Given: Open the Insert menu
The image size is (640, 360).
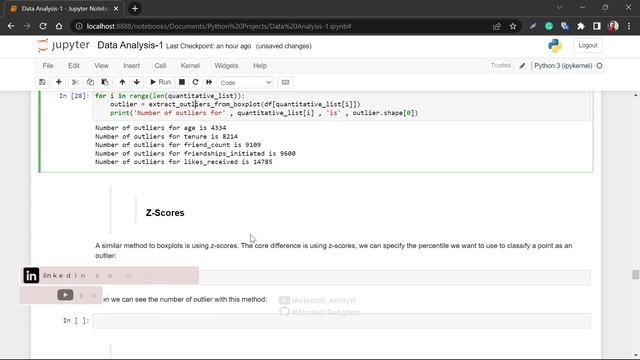Looking at the screenshot, I should [x=131, y=66].
